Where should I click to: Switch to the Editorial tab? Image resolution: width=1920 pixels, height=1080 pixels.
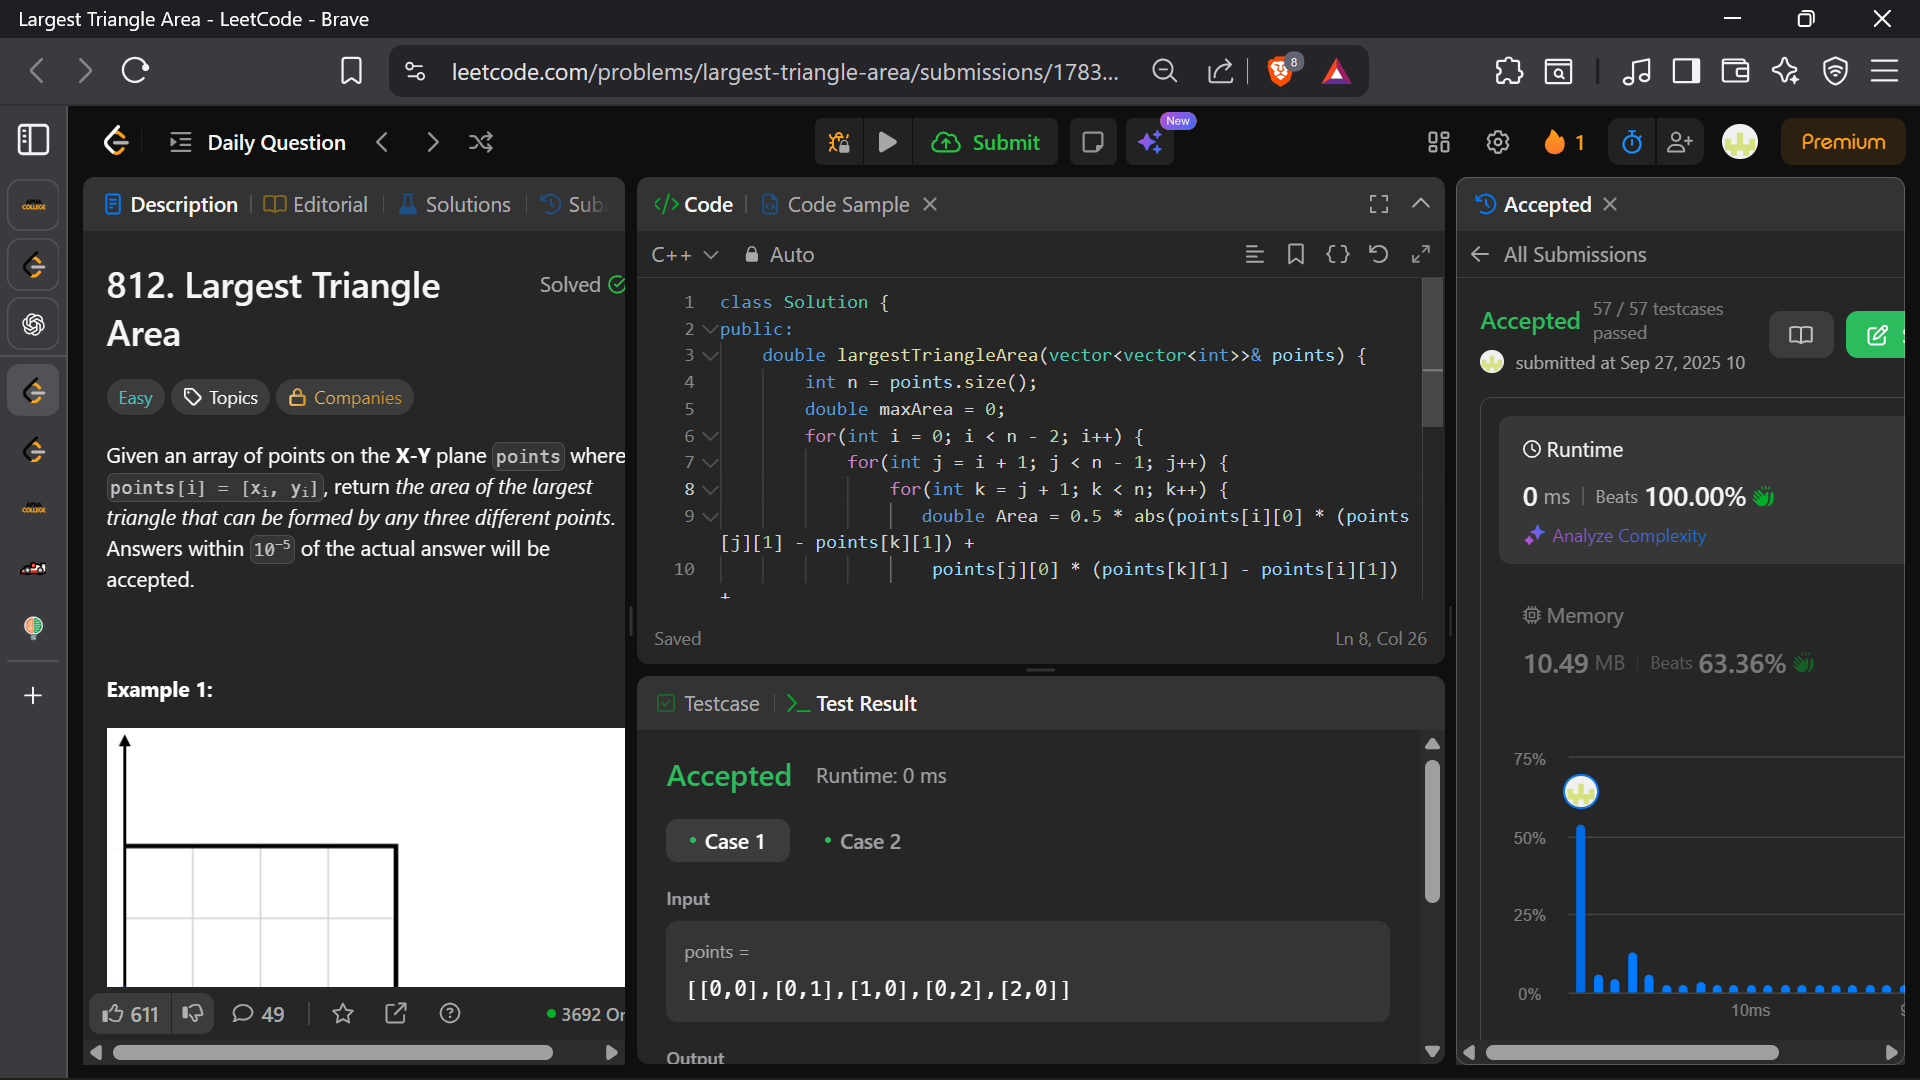click(x=316, y=204)
